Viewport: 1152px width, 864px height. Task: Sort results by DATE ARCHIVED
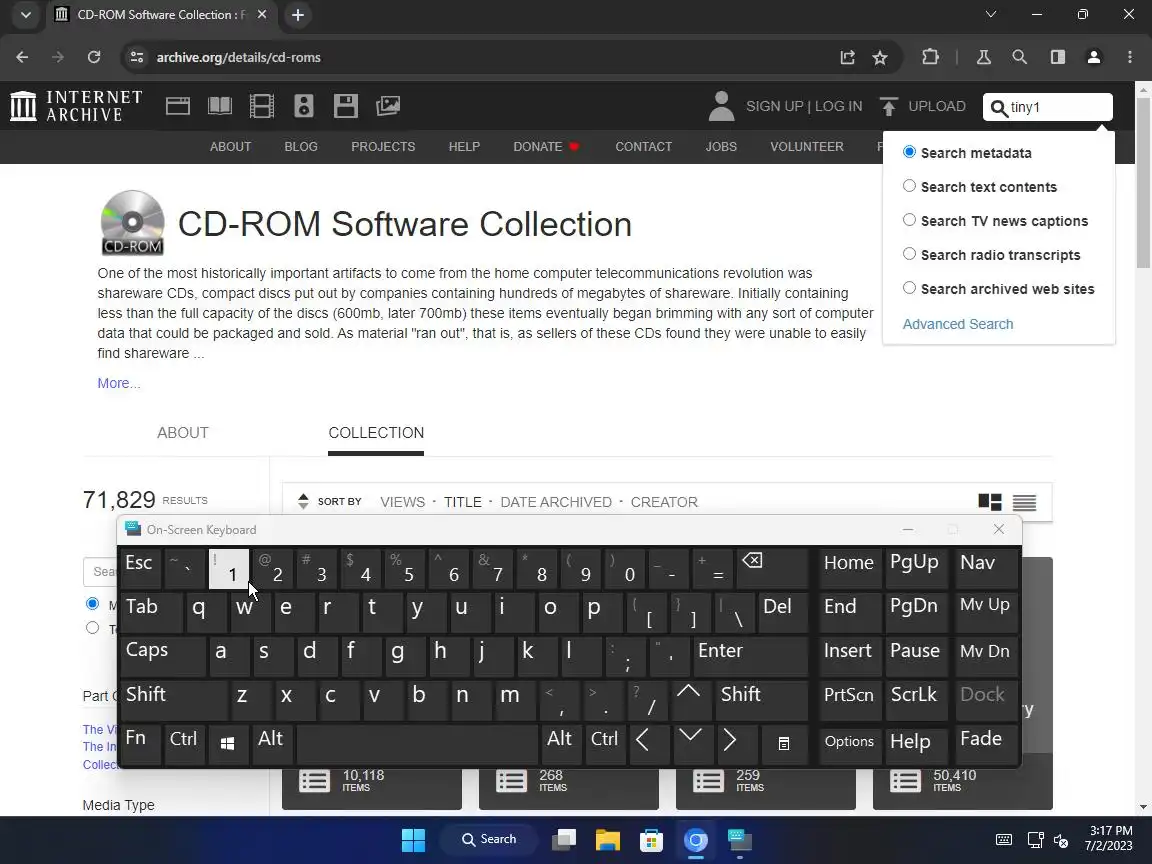click(x=556, y=502)
